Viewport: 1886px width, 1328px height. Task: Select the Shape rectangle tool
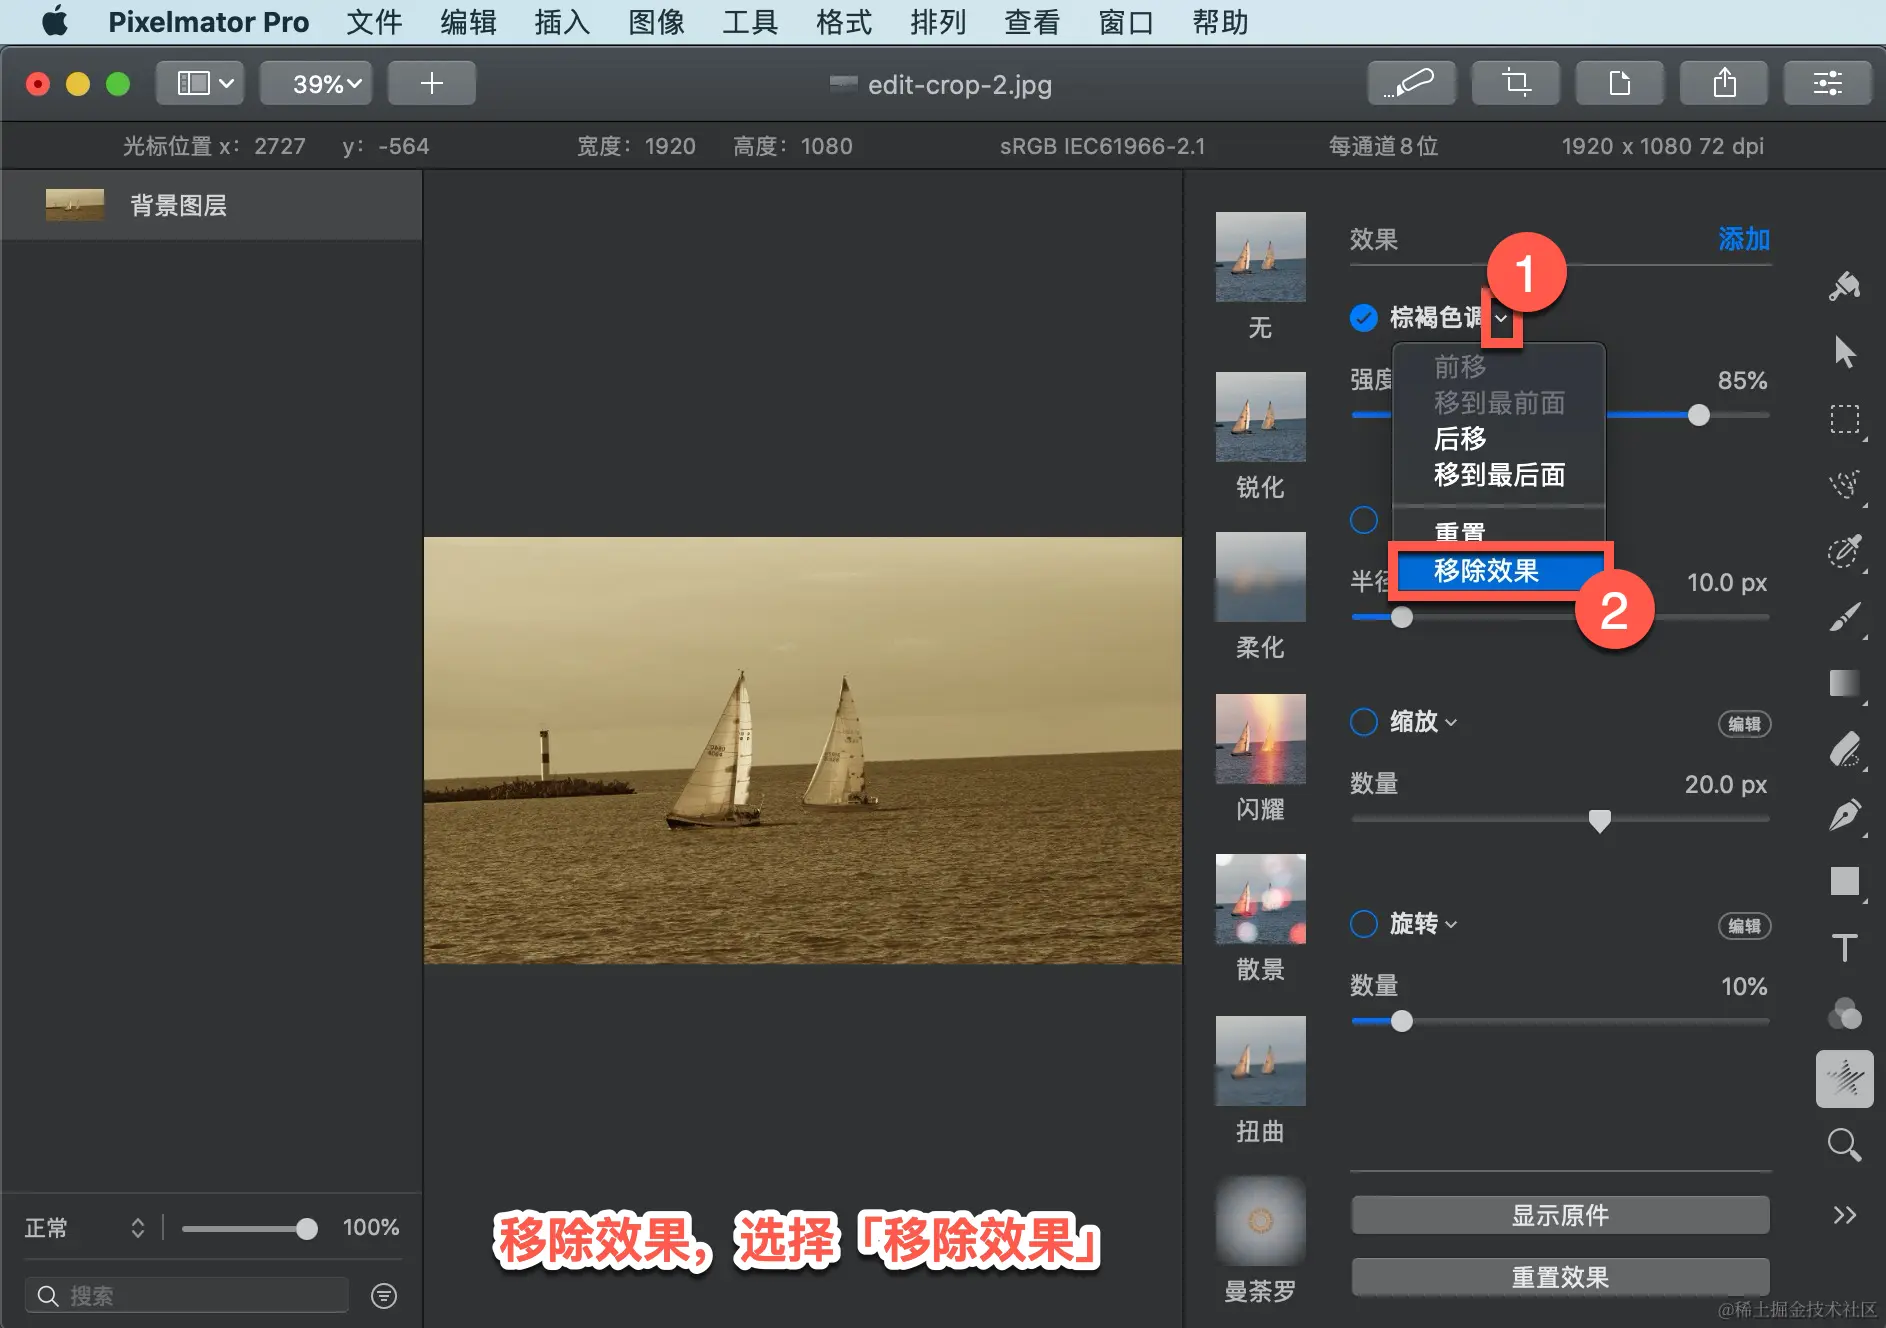tap(1844, 881)
